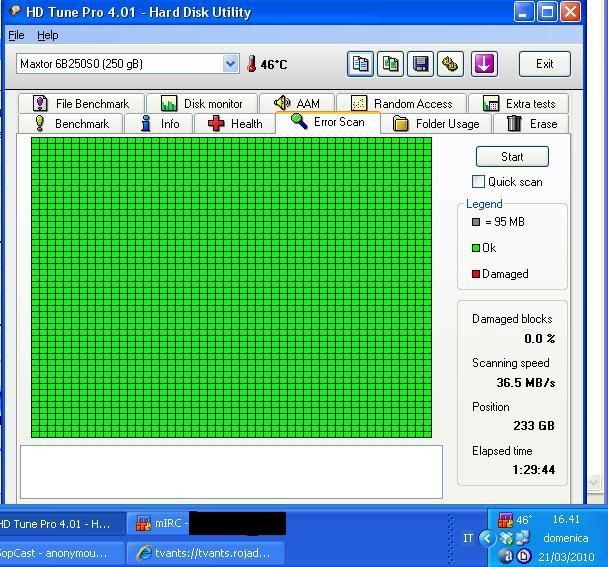Click the HD Tune Pro title bar icon
608x567 pixels.
15,11
